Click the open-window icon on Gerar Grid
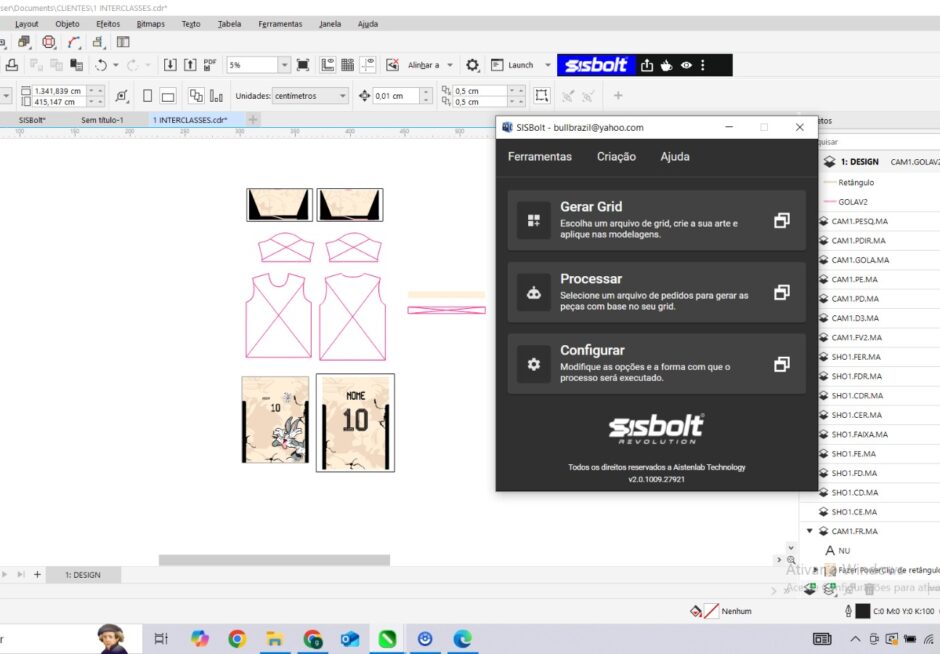 [x=781, y=221]
